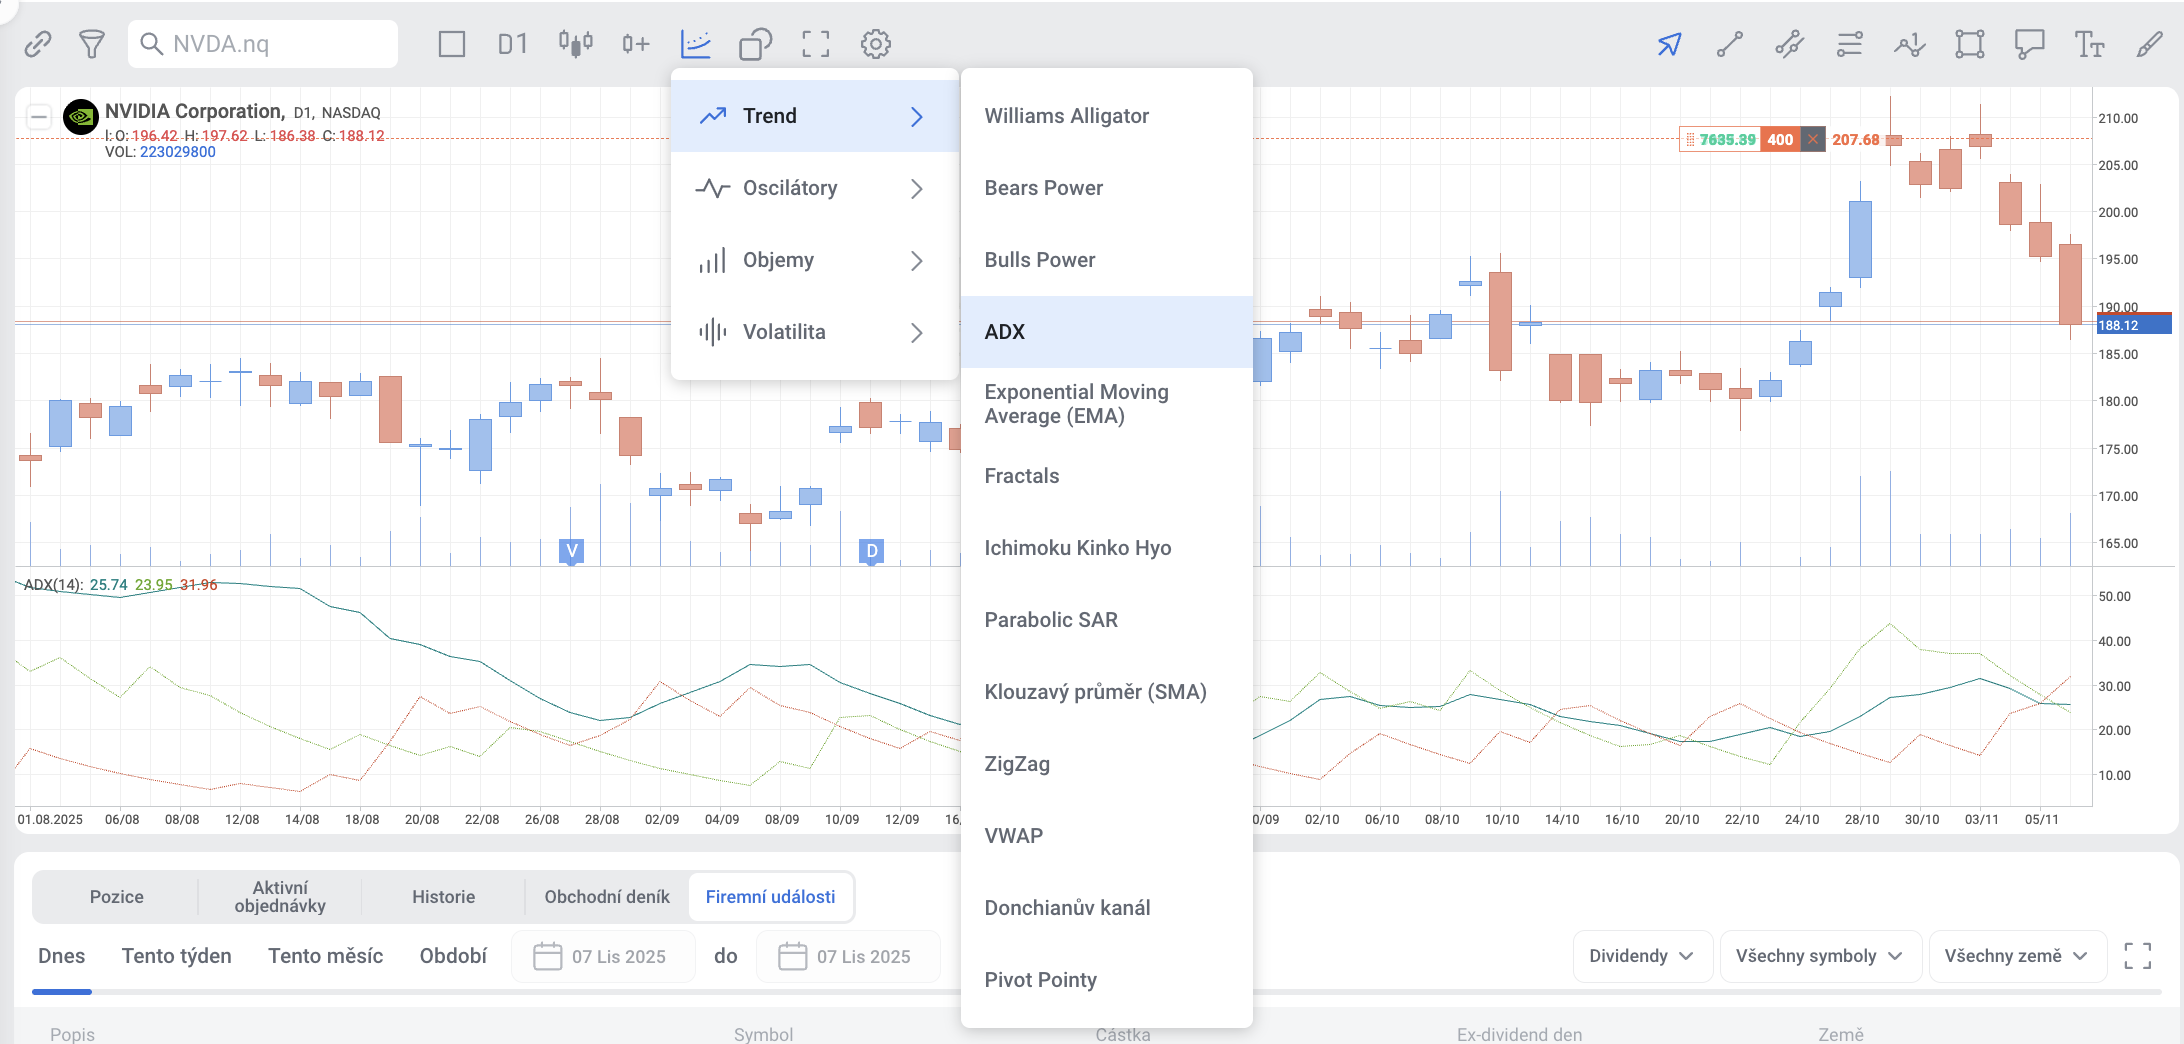Select the ADX indicator
Image resolution: width=2184 pixels, height=1044 pixels.
coord(1107,332)
